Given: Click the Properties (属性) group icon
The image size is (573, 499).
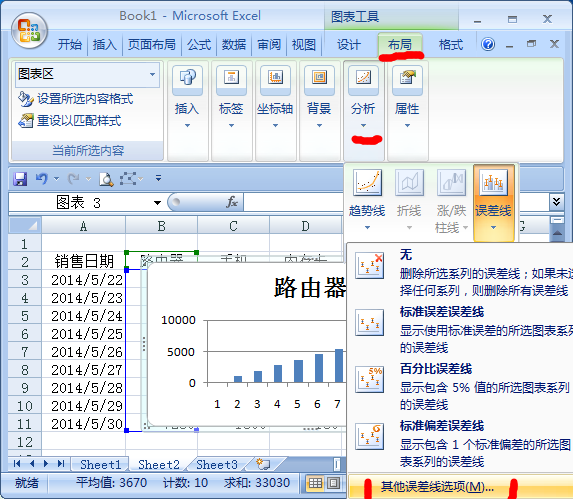Looking at the screenshot, I should coord(407,78).
